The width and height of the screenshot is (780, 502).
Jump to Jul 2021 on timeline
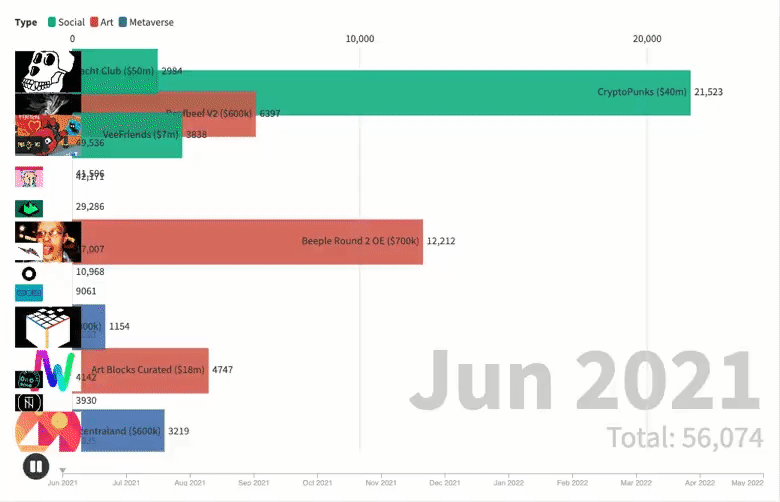click(126, 483)
